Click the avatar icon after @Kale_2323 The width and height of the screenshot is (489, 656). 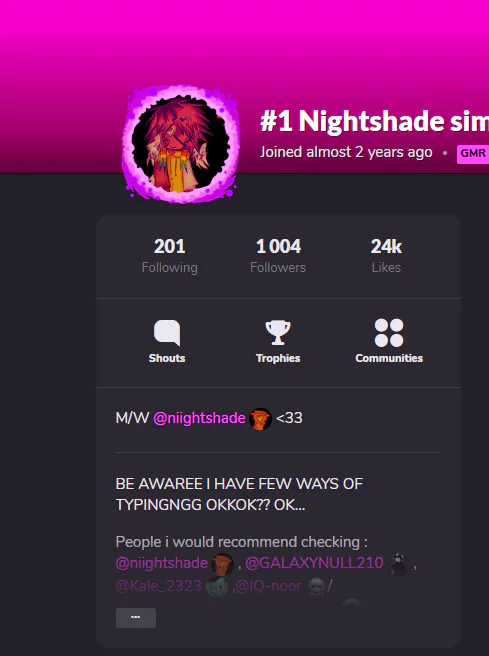click(217, 586)
